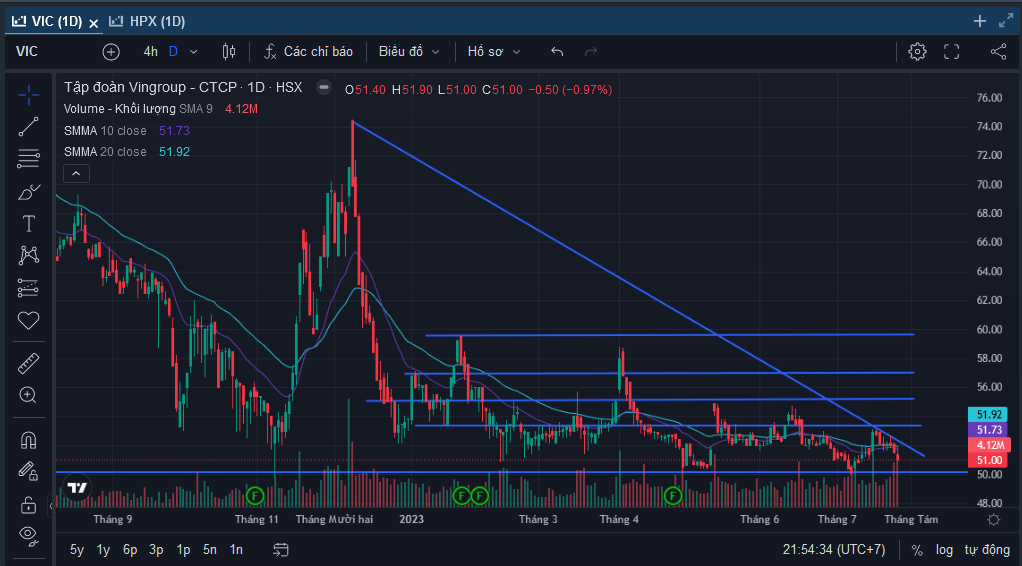Viewport: 1022px width, 566px height.
Task: Open the Các chỉ báo indicators dialog
Action: [x=308, y=52]
